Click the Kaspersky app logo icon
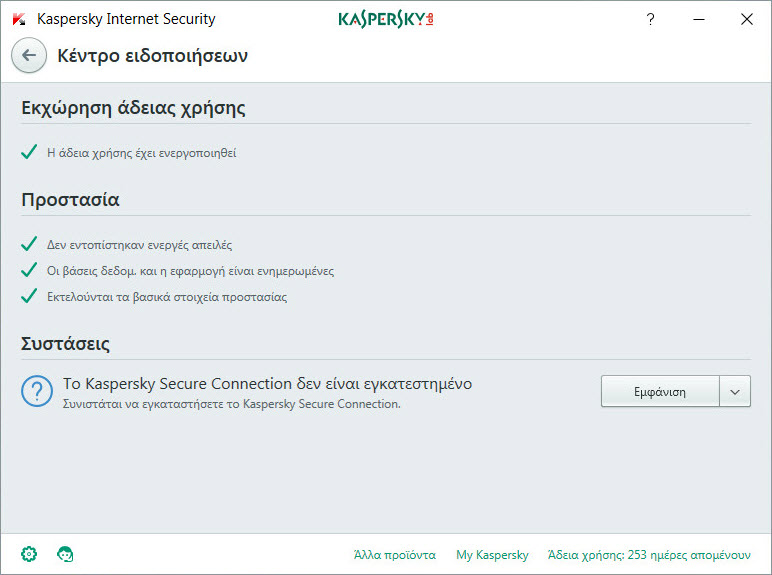Screen dimensions: 772x575 (x=19, y=19)
